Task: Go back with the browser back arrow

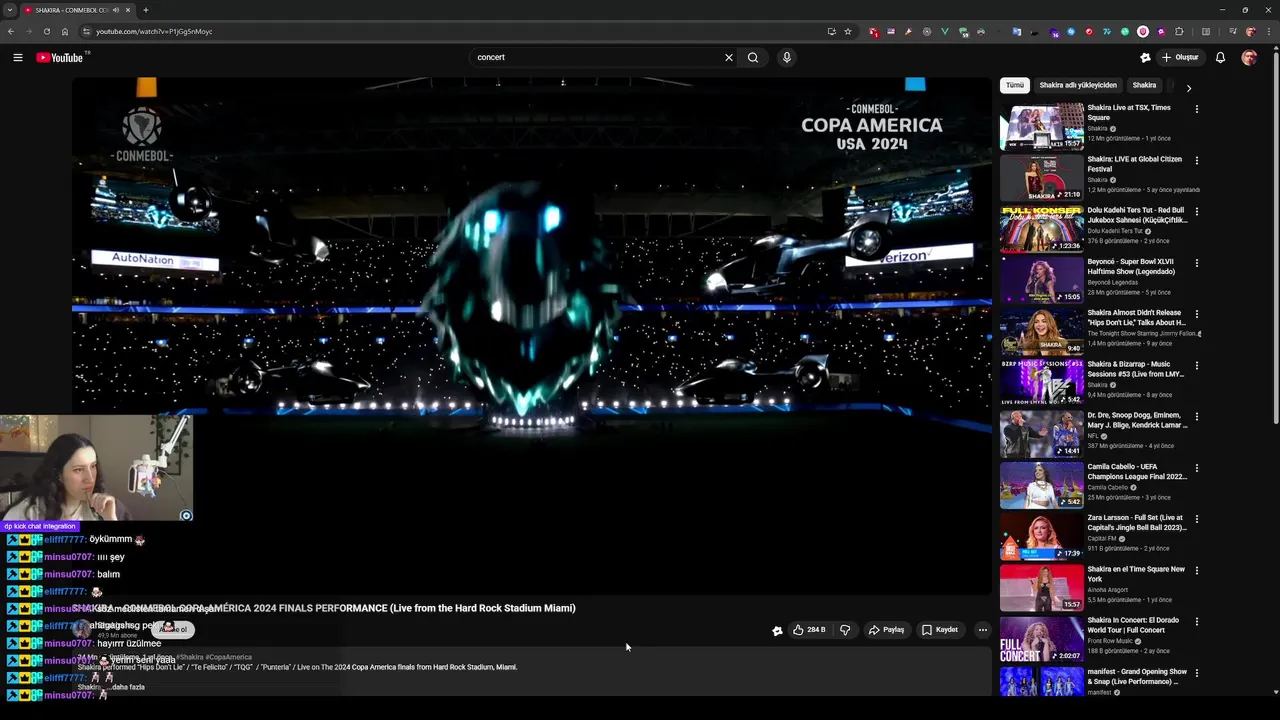Action: [x=10, y=31]
